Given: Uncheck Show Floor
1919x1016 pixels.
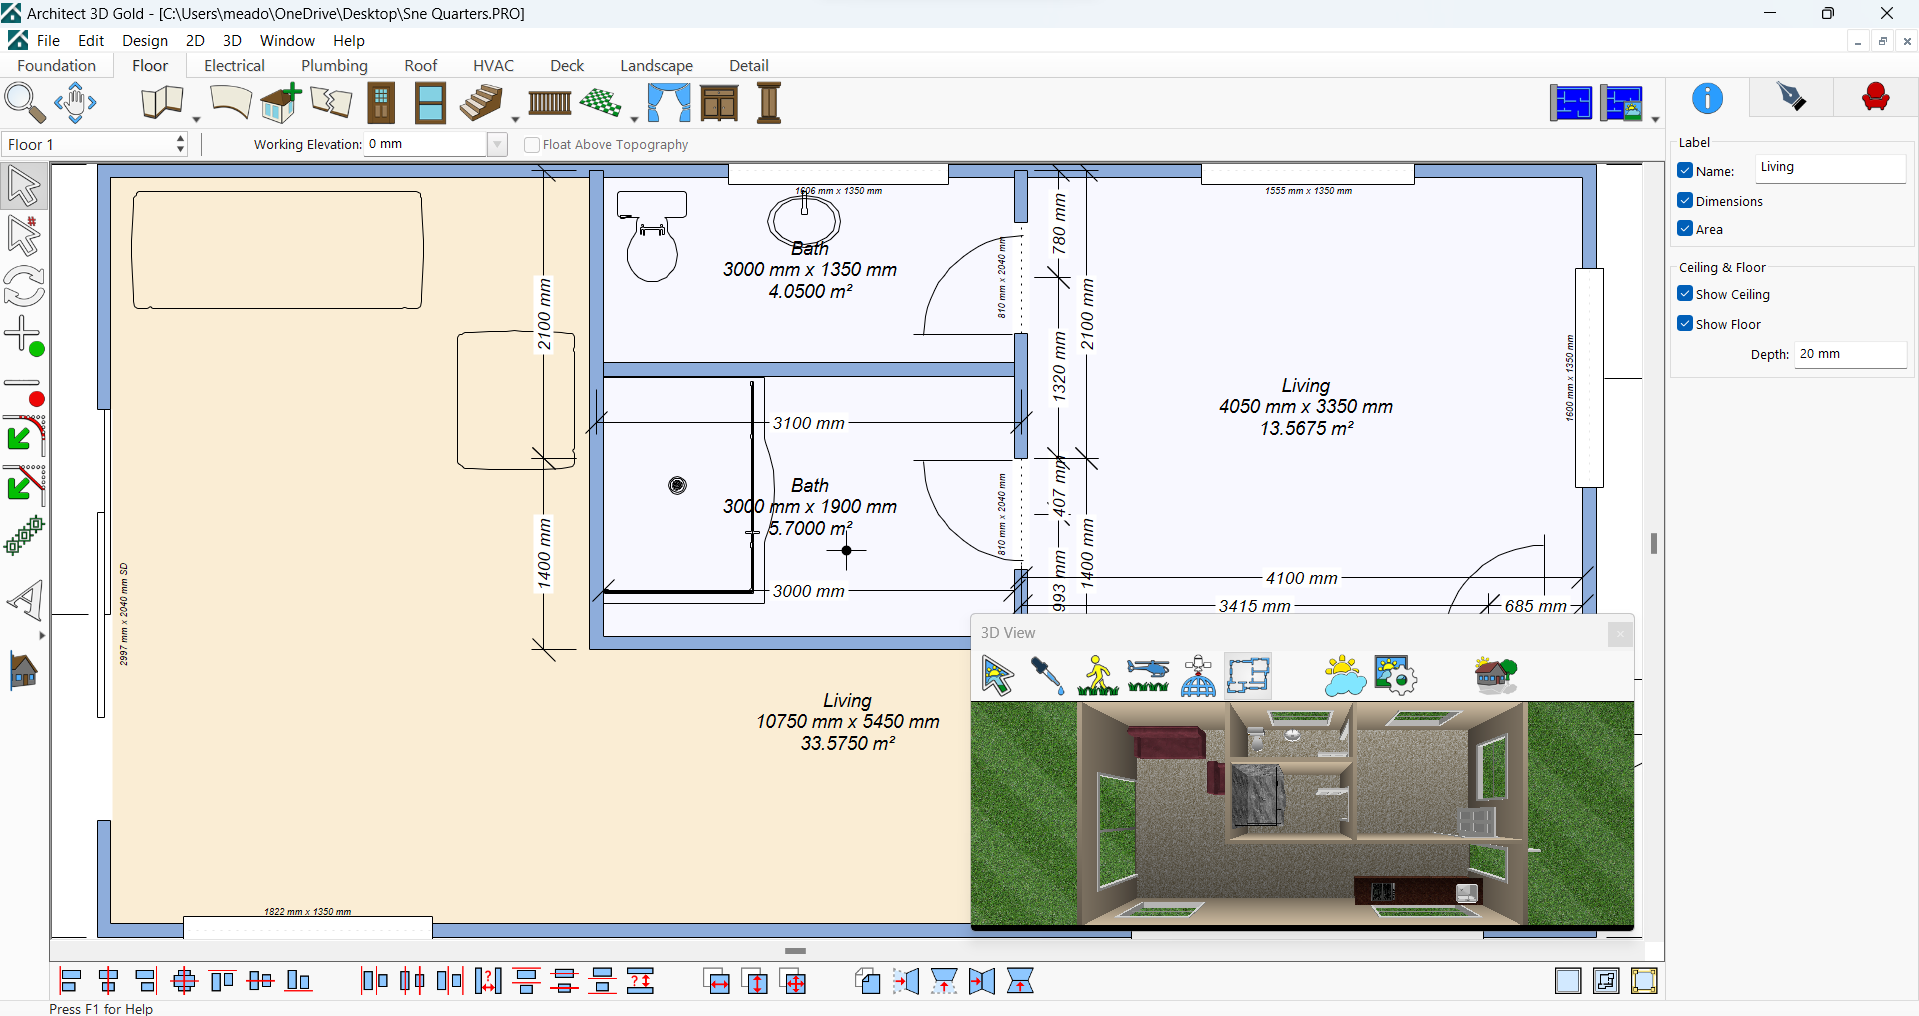Looking at the screenshot, I should click(1685, 324).
